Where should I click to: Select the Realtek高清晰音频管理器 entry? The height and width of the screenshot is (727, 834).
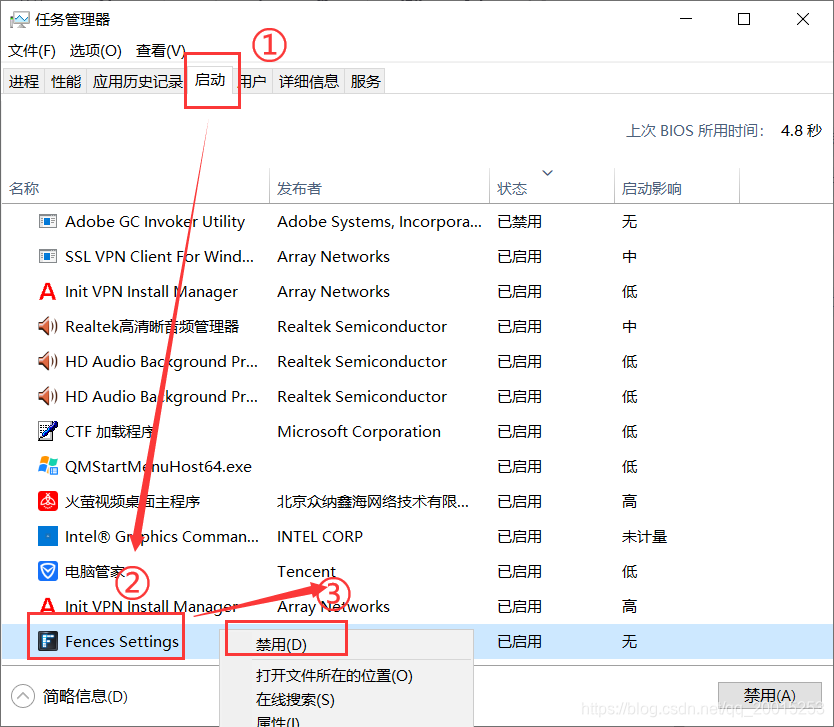[x=152, y=326]
